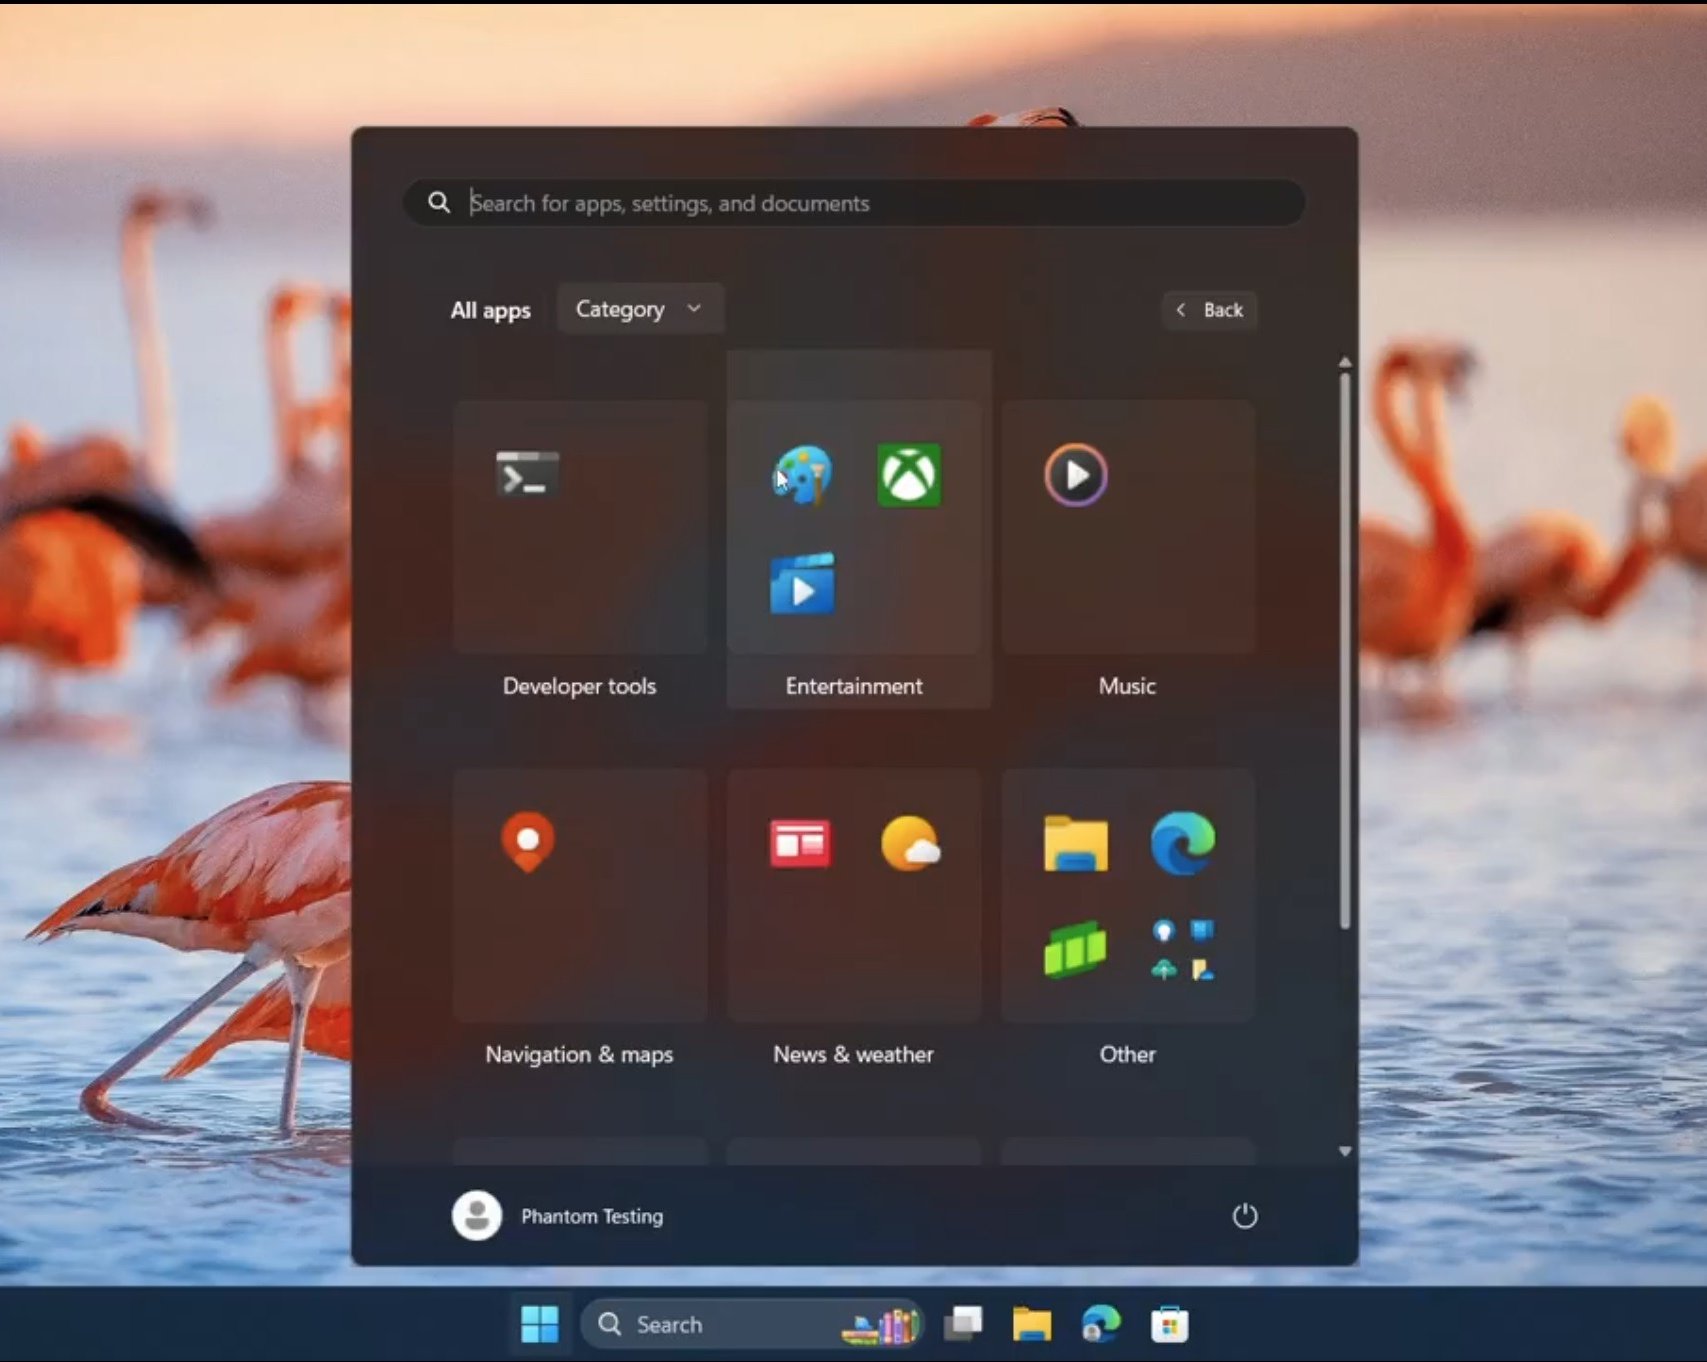Expand the small four-icon cluster in Other
1707x1362 pixels.
[1183, 950]
